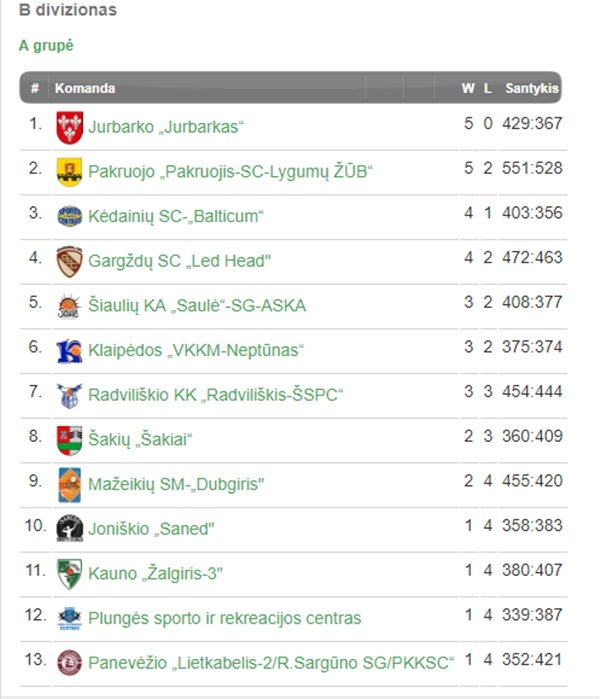This screenshot has height=699, width=600.
Task: Open Pakruojo „Pakruojis-SC-Lygumų ŽŪB“ team page
Action: [230, 171]
